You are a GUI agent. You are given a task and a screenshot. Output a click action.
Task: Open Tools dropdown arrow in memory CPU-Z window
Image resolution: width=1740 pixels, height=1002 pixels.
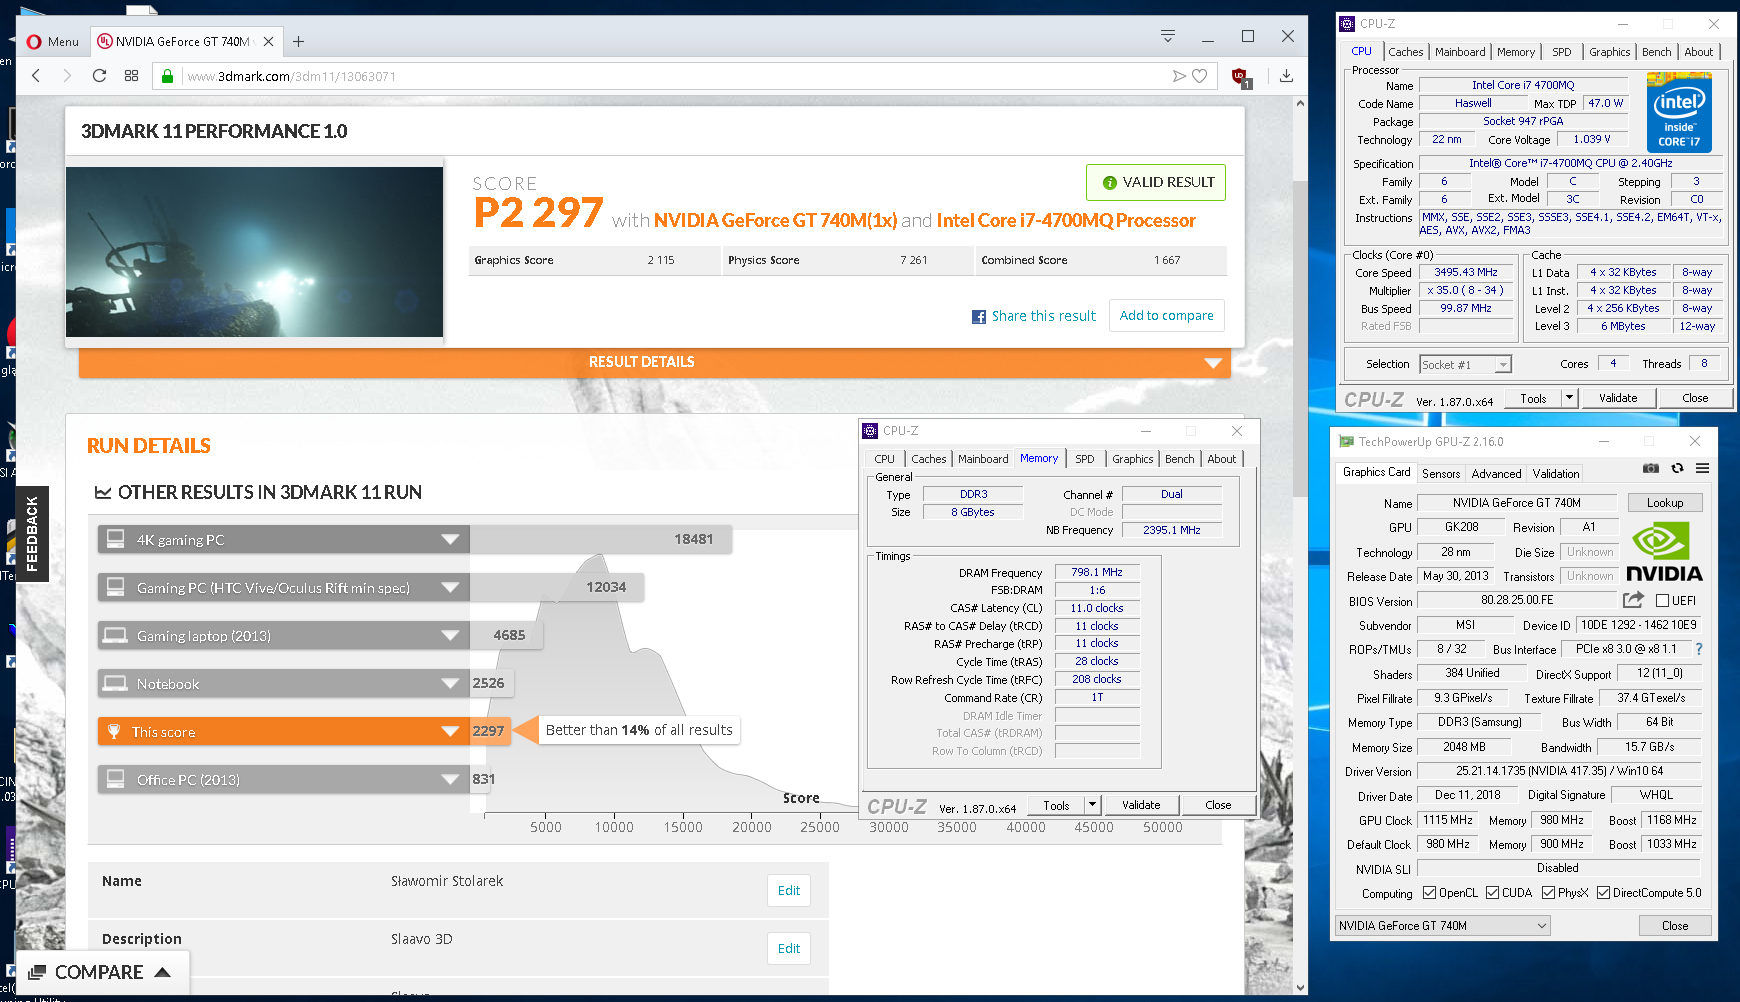point(1092,805)
